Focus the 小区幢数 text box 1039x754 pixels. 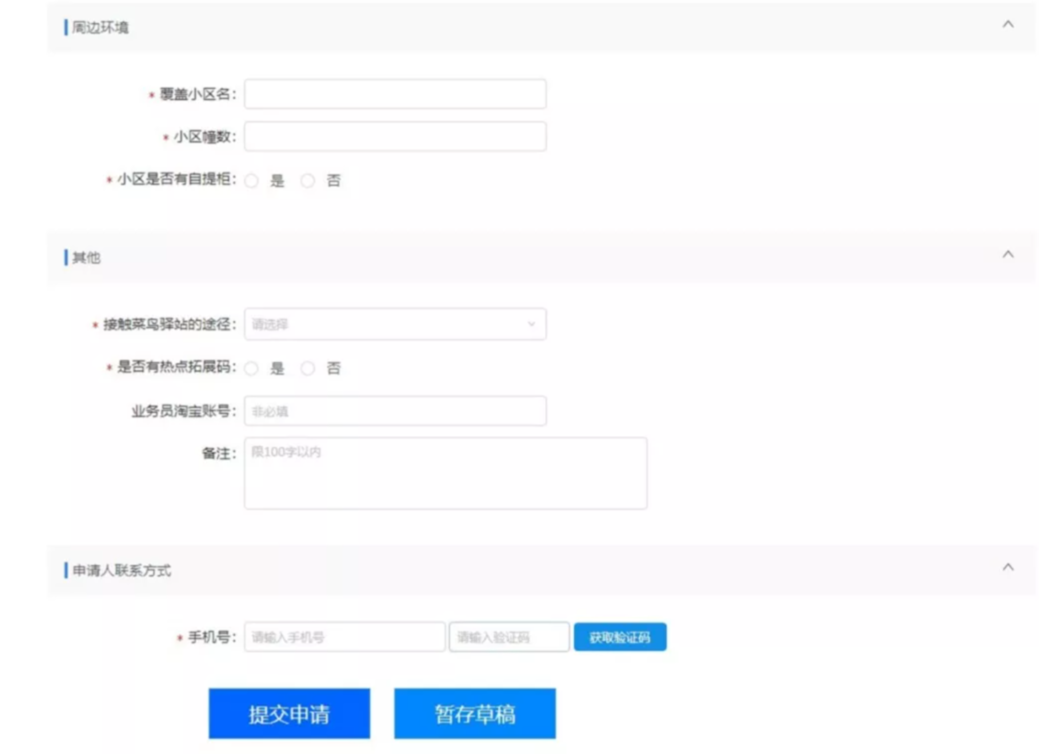coord(395,137)
